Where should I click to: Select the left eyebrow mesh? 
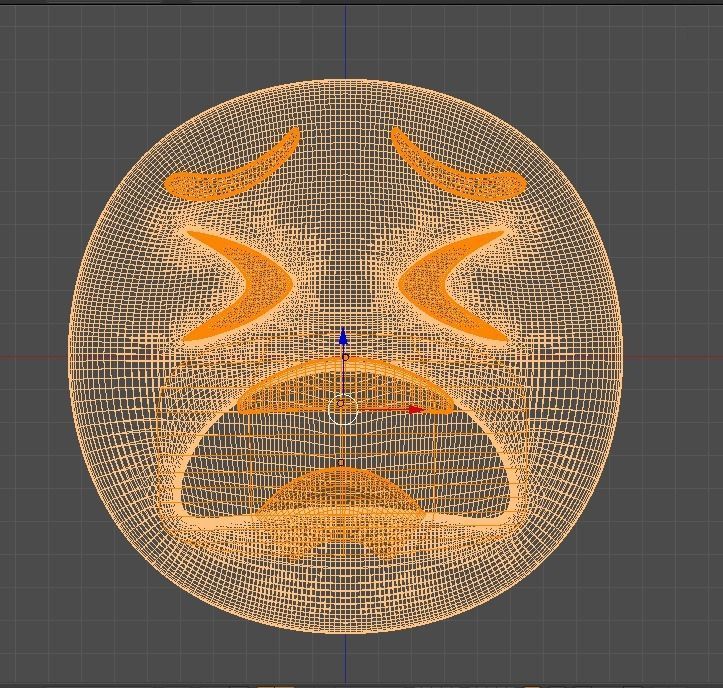[x=232, y=166]
